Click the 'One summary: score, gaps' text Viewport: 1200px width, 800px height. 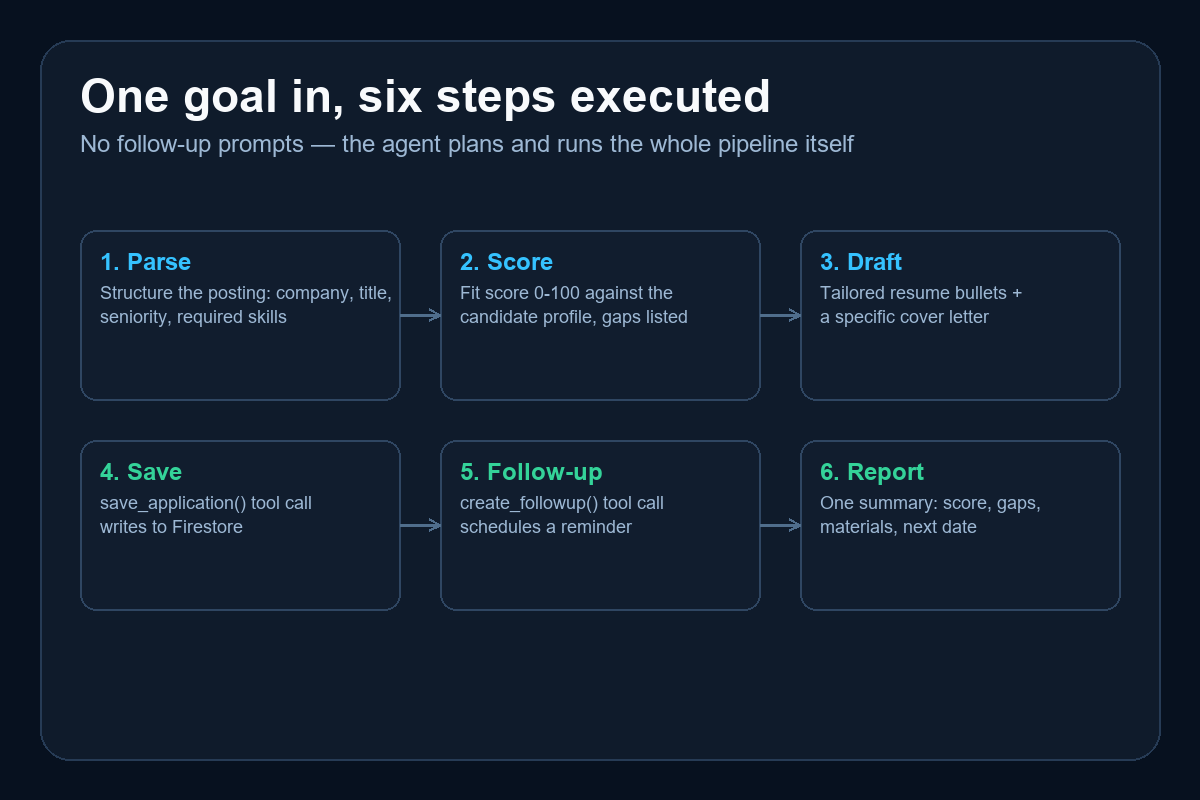pyautogui.click(x=930, y=503)
